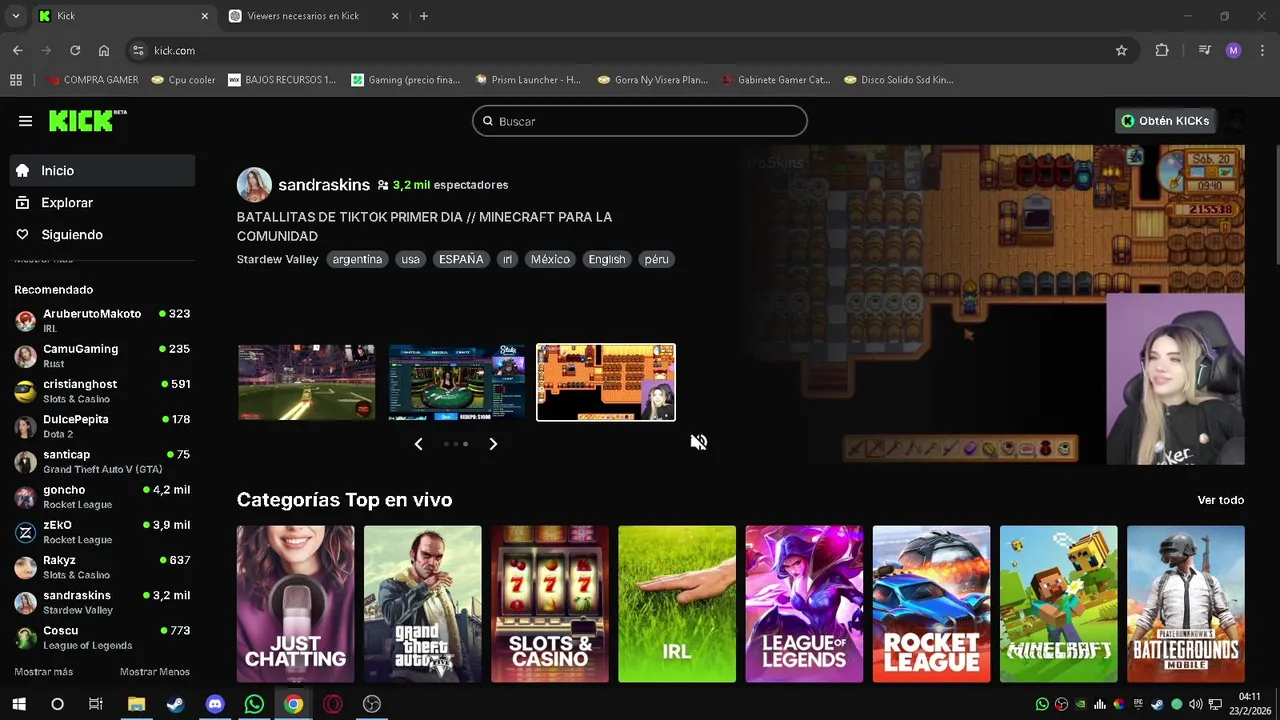Open the hamburger sidebar menu
Viewport: 1280px width, 720px height.
click(x=25, y=121)
